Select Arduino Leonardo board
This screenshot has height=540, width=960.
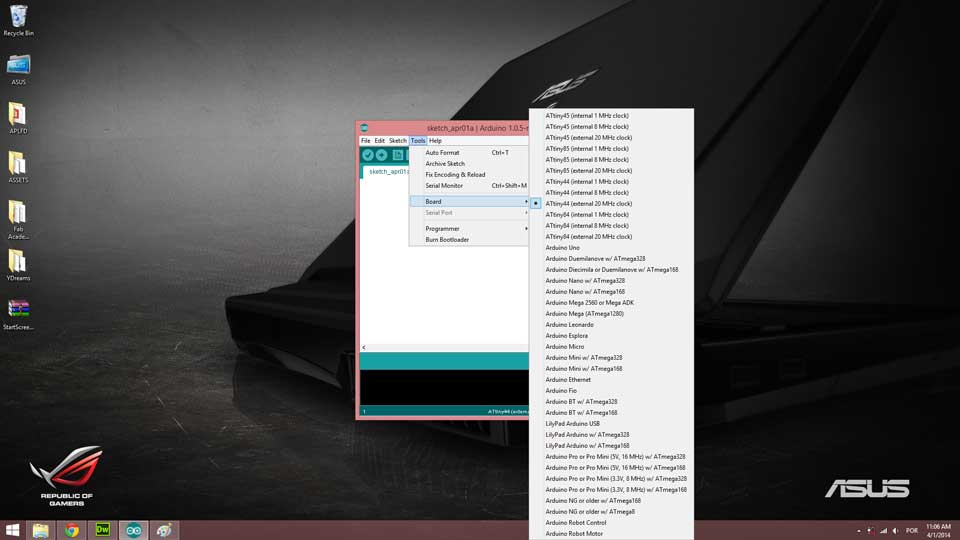click(611, 325)
